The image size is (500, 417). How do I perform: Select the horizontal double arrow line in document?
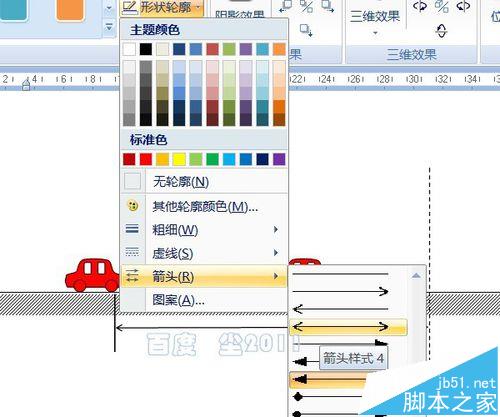pos(202,328)
